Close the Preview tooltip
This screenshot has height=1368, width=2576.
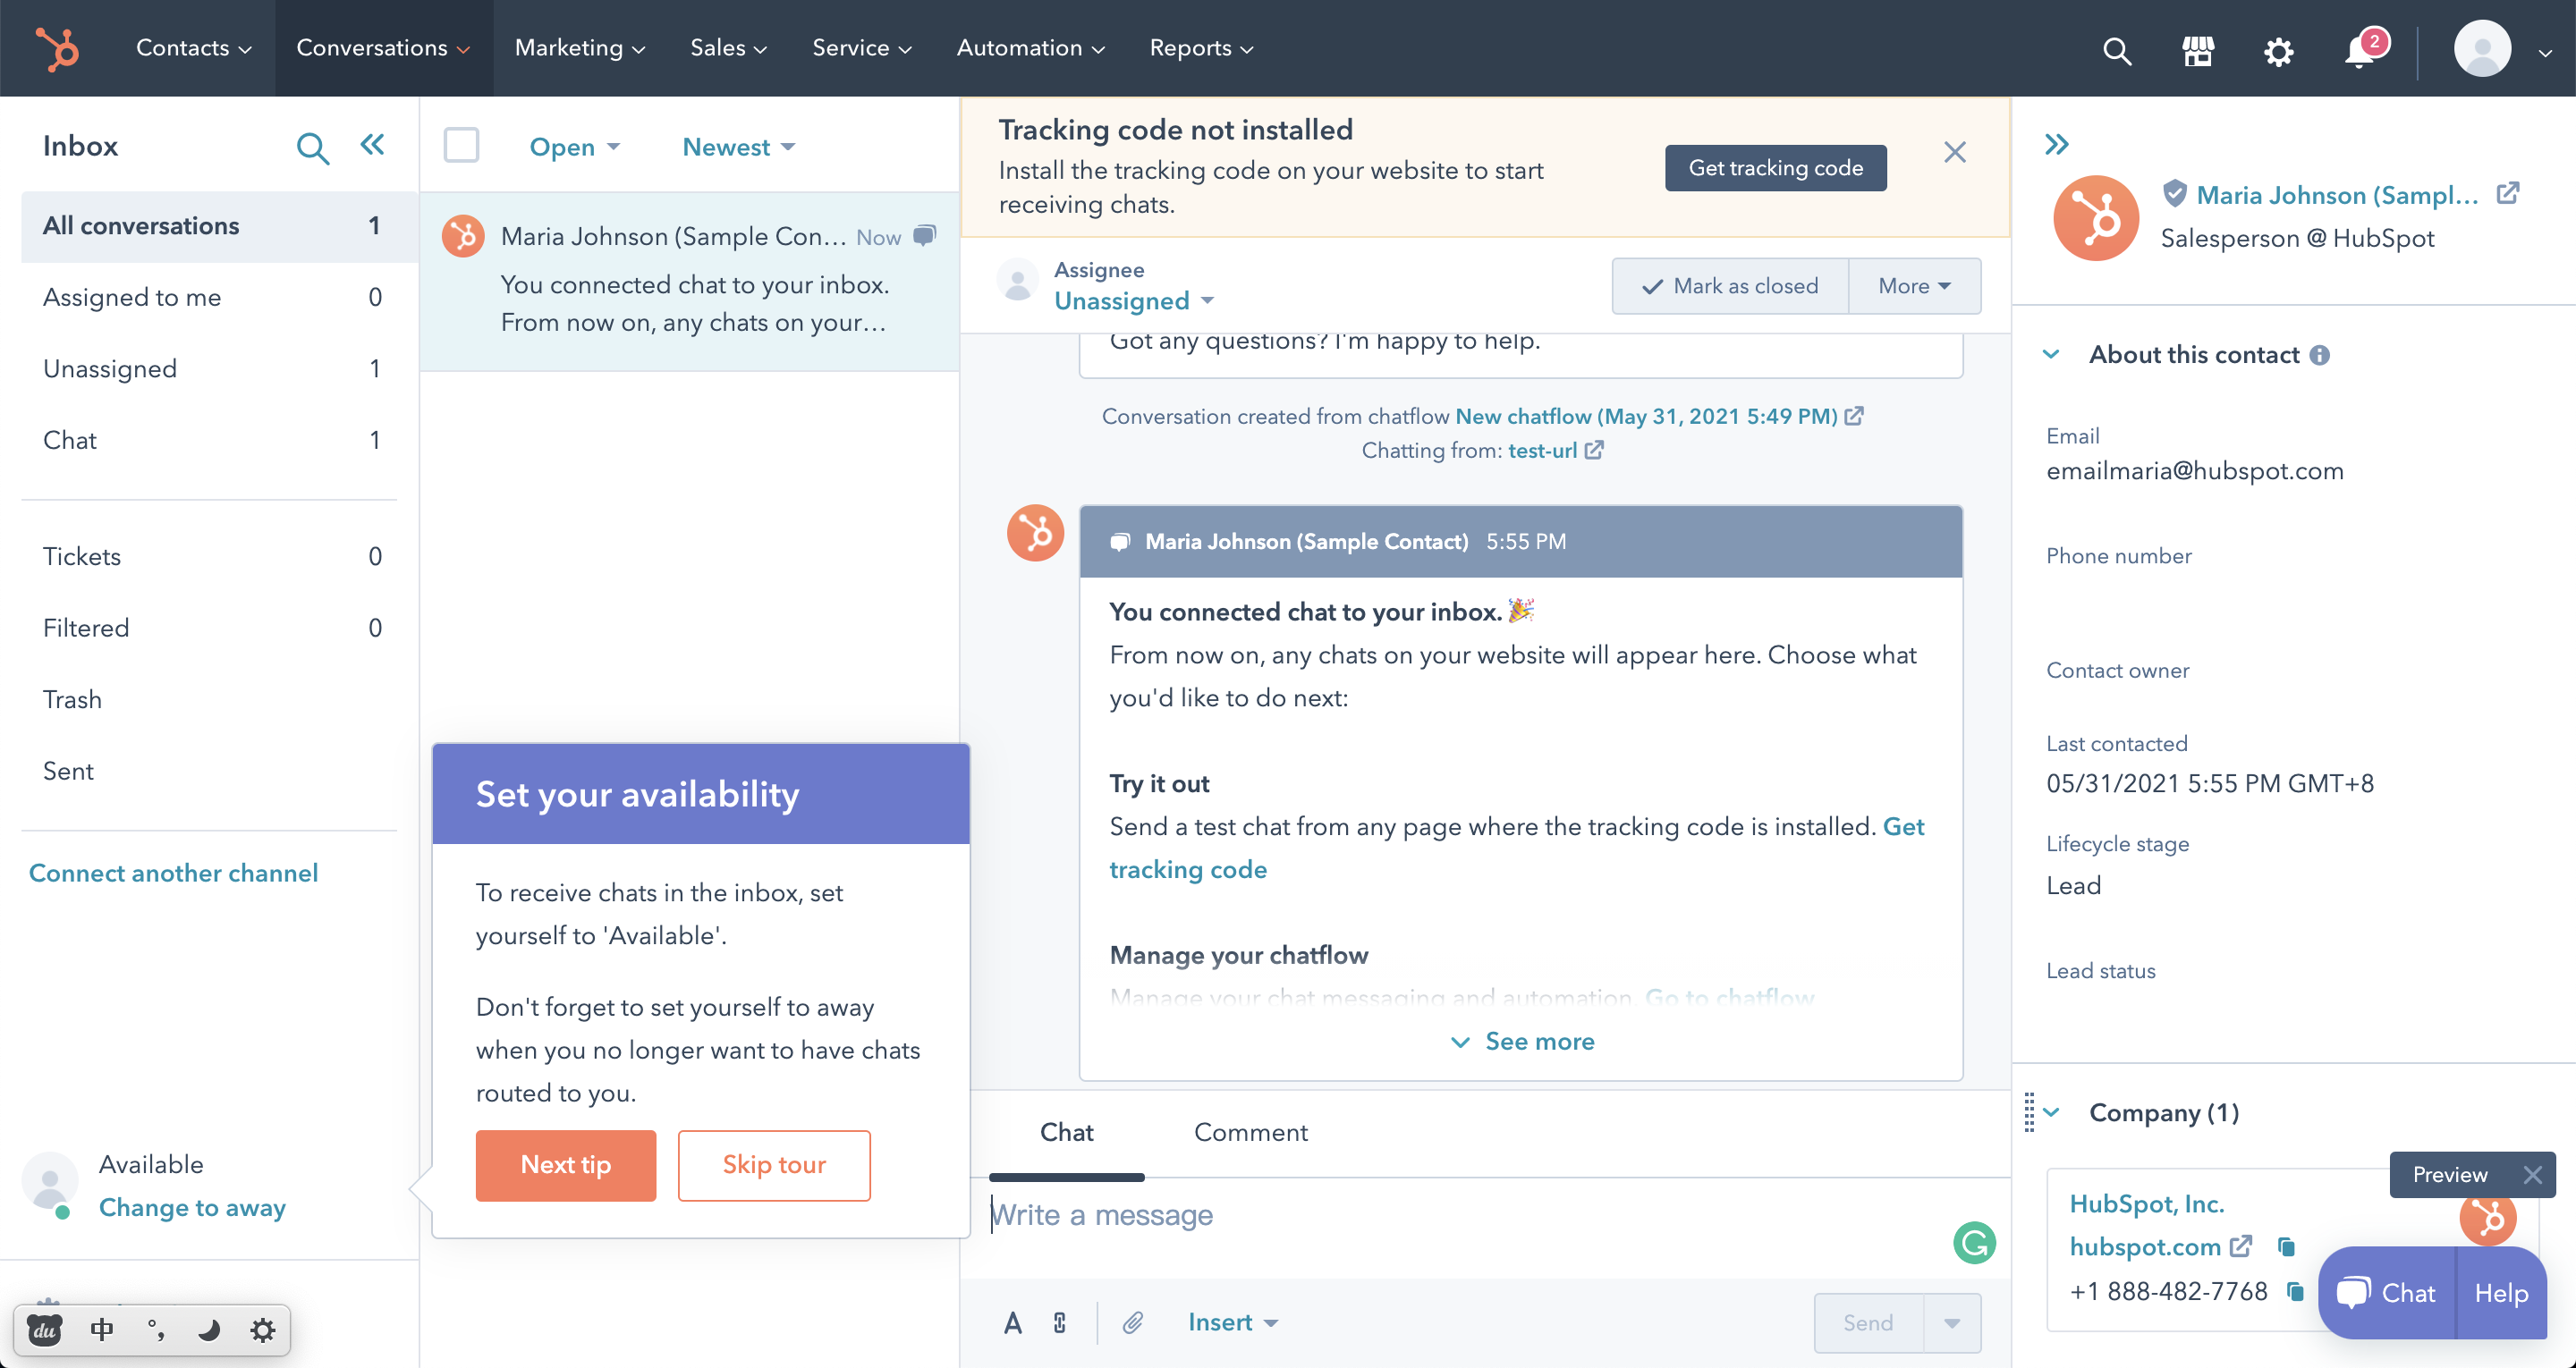[x=2532, y=1174]
